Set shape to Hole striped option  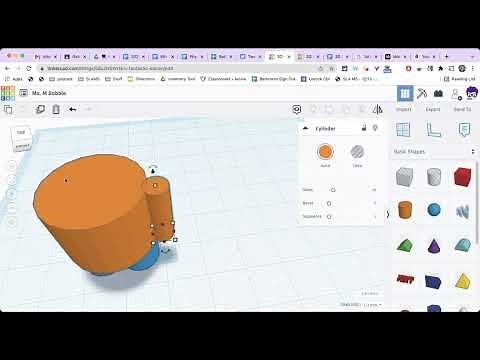357,152
